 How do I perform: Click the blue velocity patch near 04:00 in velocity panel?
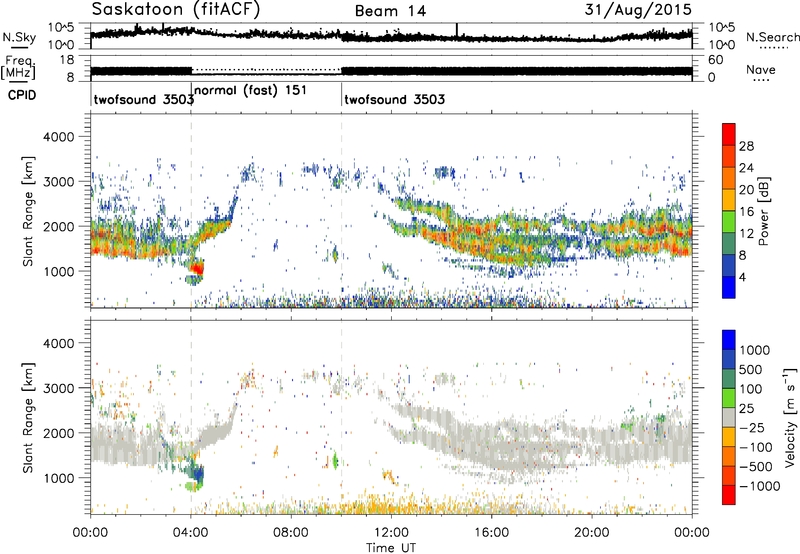198,475
